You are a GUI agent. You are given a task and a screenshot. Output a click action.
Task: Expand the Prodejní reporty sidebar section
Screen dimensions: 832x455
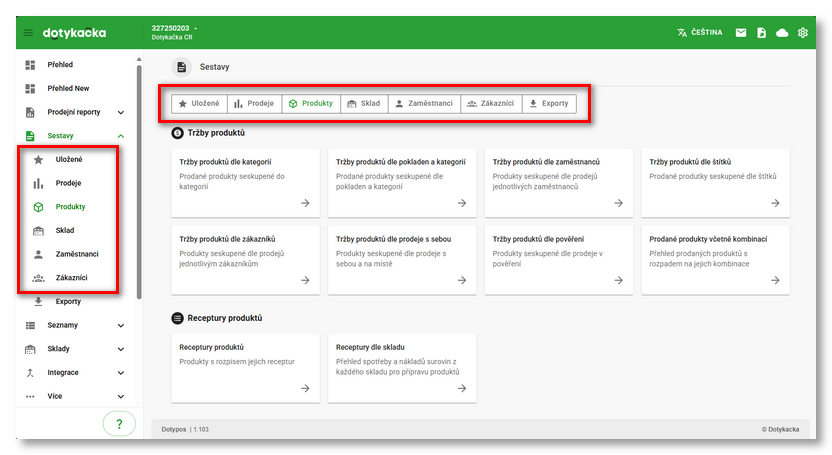coord(121,113)
